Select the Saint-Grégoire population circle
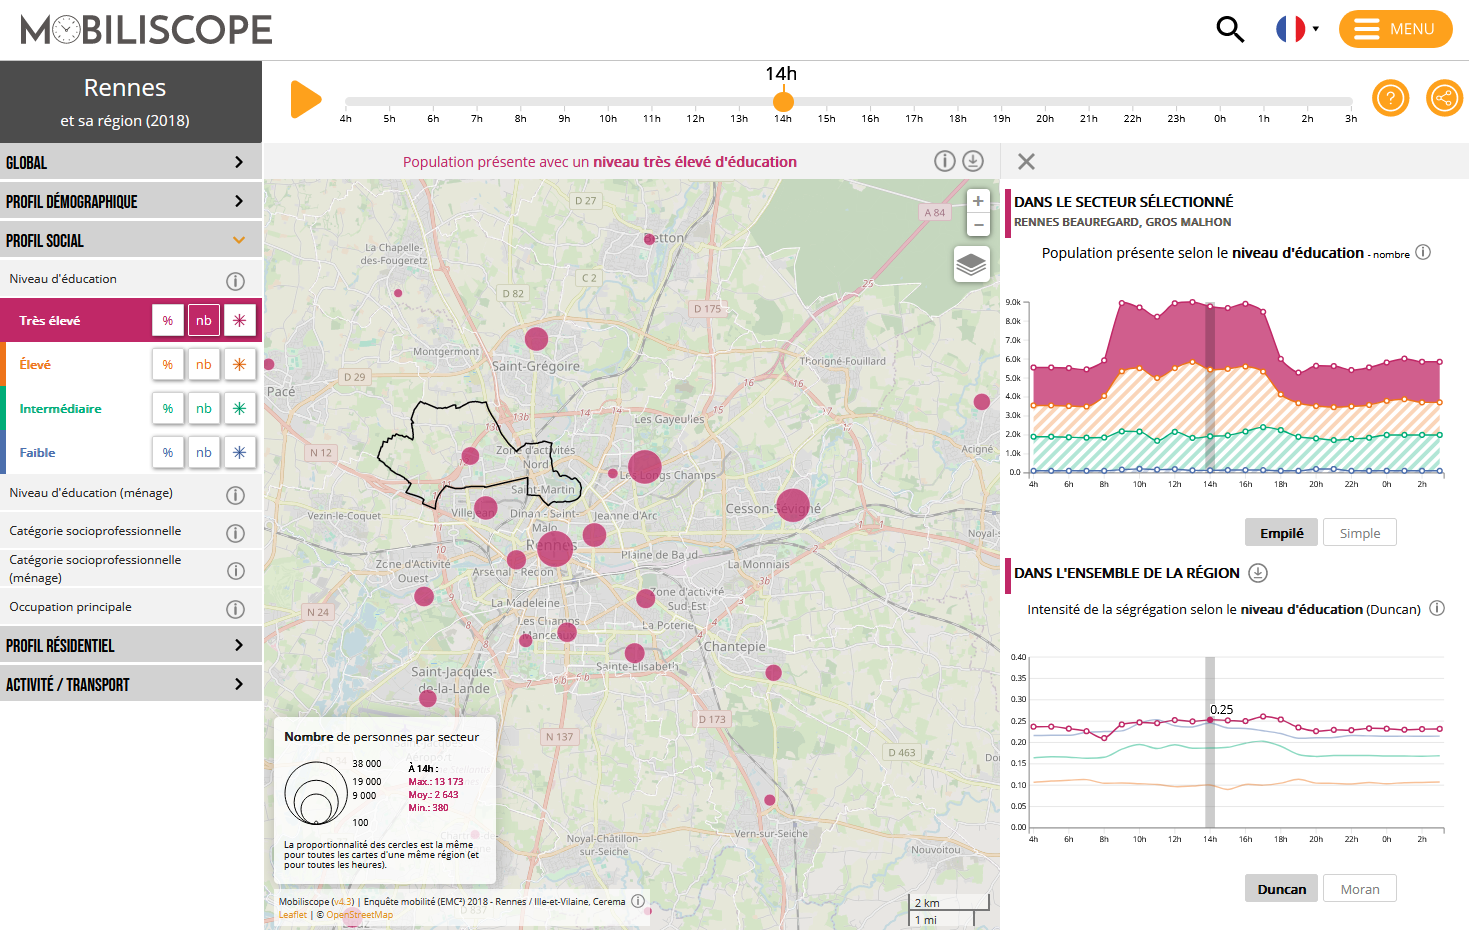The image size is (1469, 930). point(537,338)
